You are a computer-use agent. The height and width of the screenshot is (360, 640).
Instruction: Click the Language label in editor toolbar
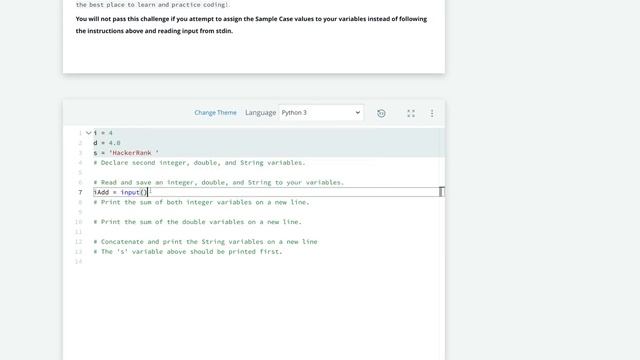pyautogui.click(x=260, y=113)
